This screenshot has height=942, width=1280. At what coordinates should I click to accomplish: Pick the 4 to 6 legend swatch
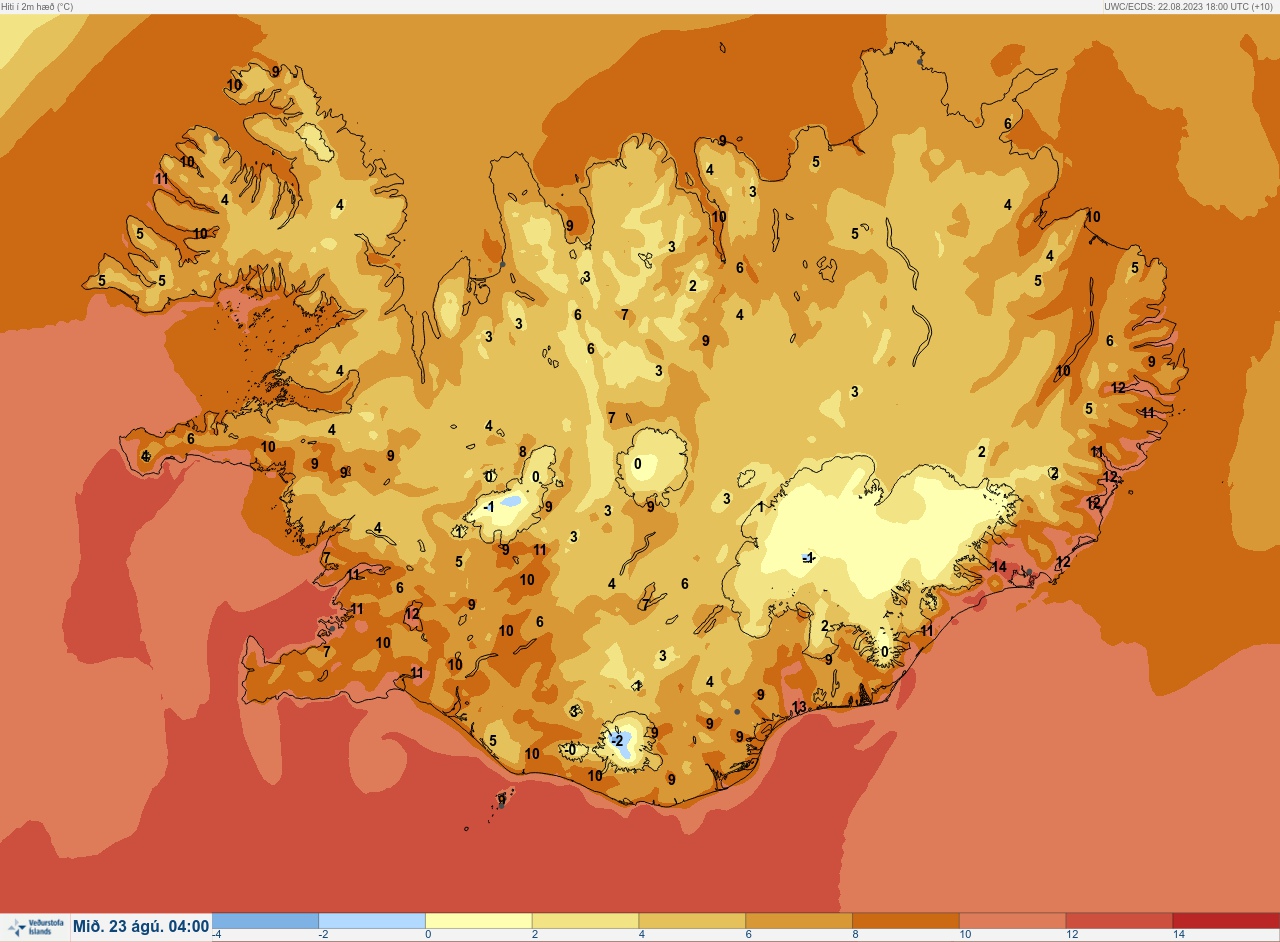point(692,920)
